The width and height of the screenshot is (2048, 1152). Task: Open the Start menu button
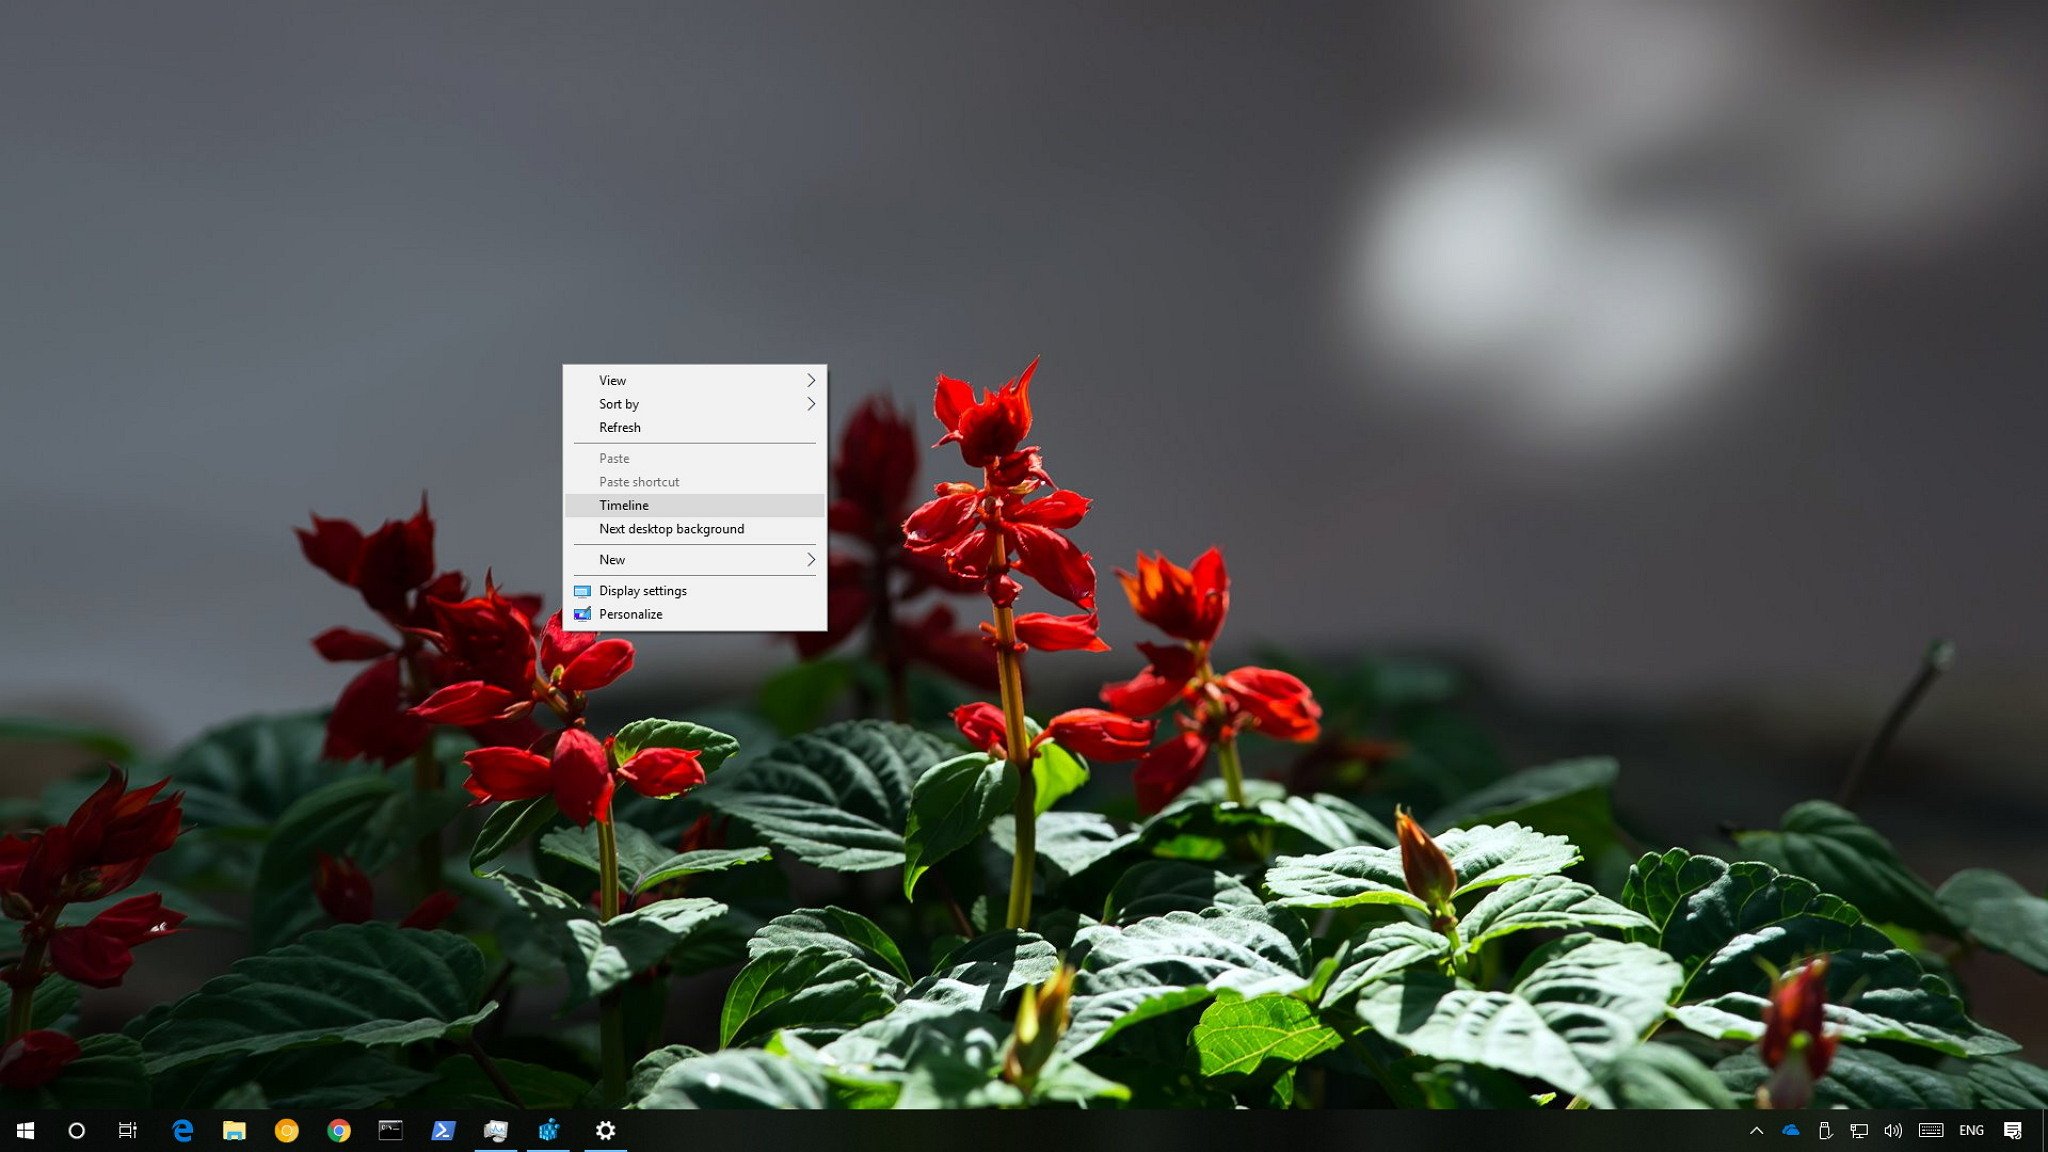tap(25, 1129)
